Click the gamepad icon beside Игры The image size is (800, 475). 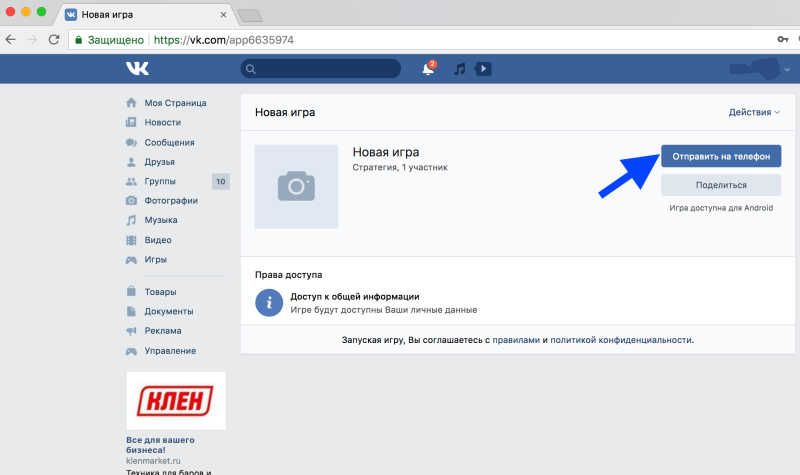click(x=131, y=260)
